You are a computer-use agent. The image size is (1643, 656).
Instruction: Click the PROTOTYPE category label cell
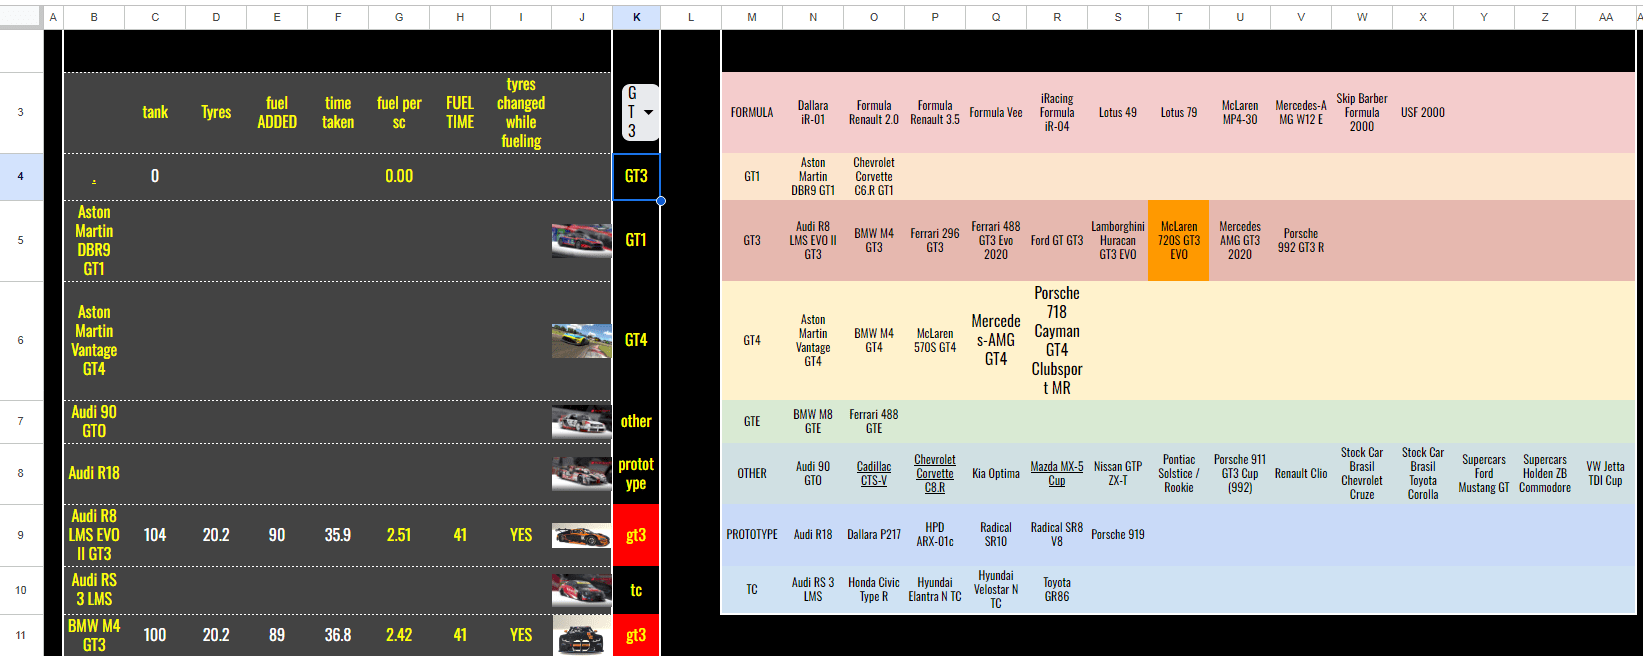click(752, 535)
